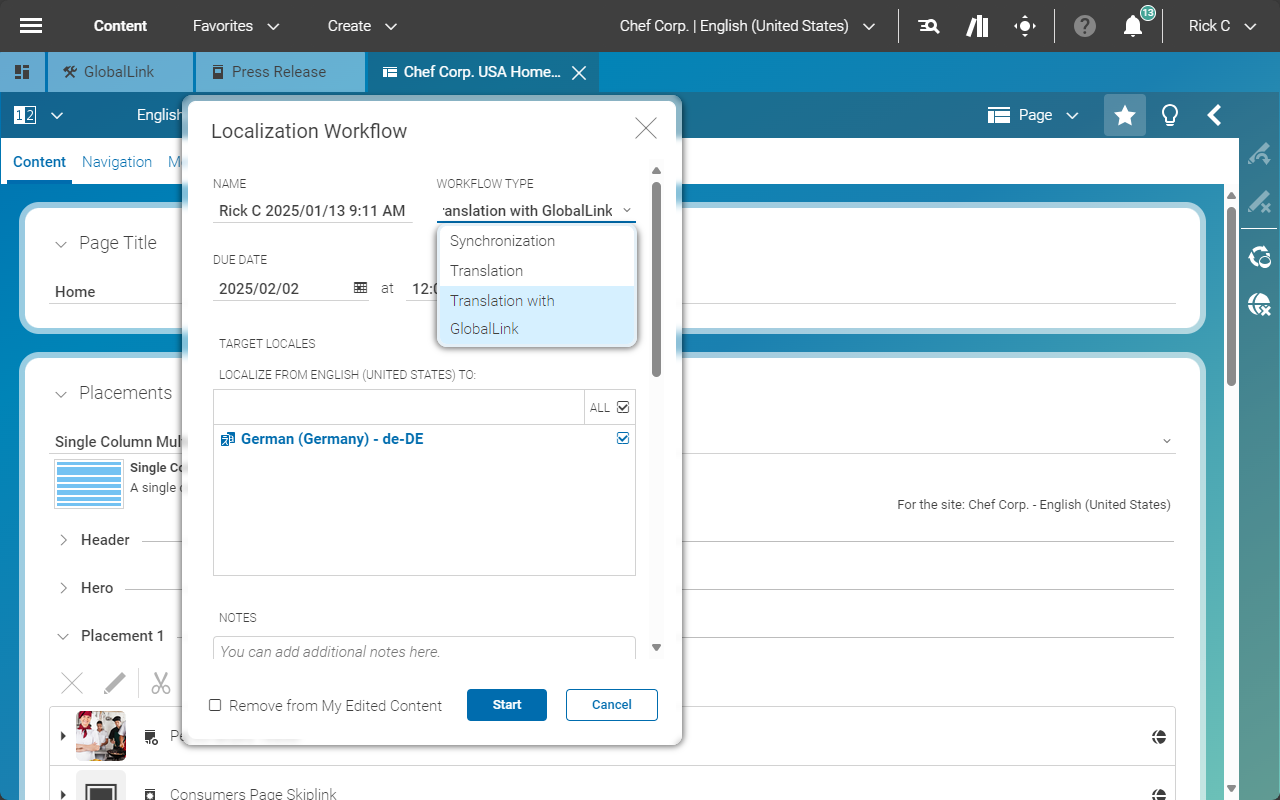Image resolution: width=1280 pixels, height=800 pixels.
Task: Collapse the Placements section
Action: (x=60, y=393)
